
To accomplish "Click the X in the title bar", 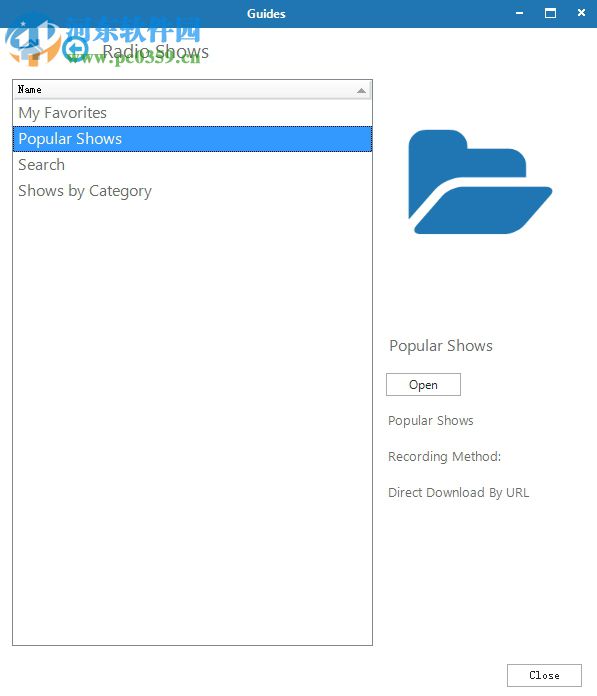I will 581,13.
